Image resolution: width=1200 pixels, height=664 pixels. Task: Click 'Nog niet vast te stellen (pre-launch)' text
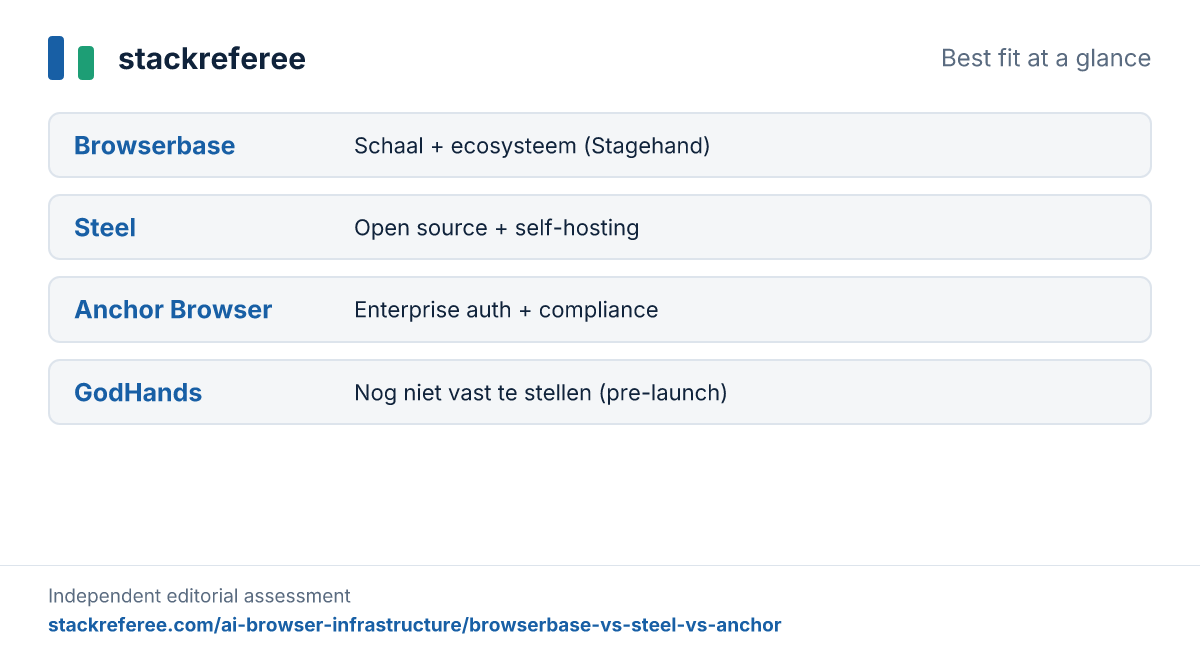coord(541,393)
